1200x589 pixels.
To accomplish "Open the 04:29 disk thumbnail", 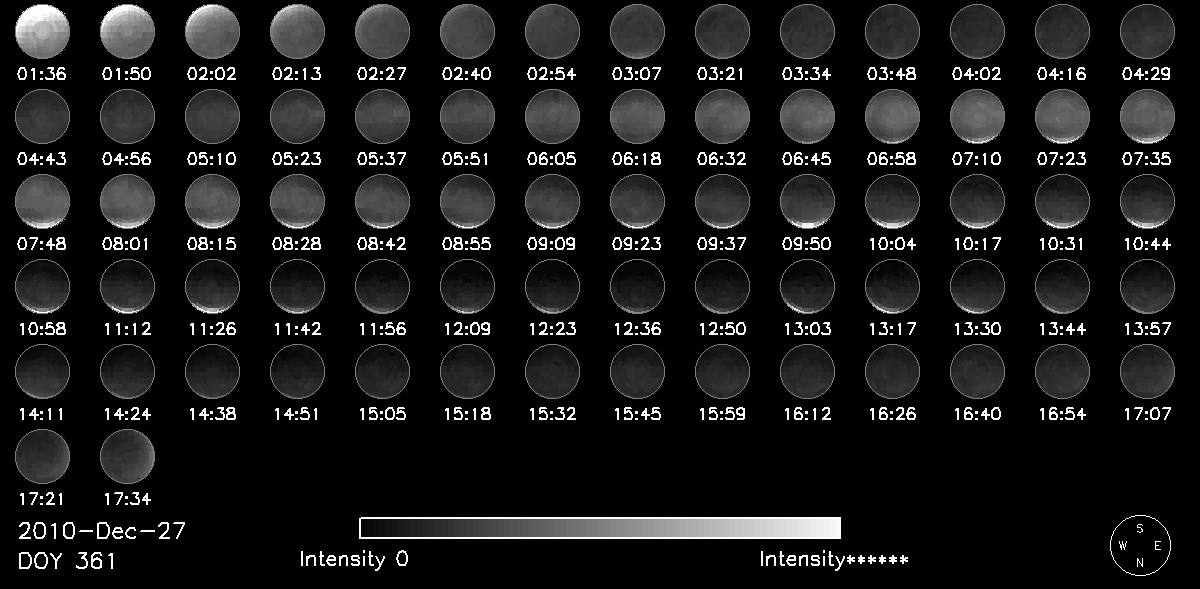I will (x=1147, y=31).
